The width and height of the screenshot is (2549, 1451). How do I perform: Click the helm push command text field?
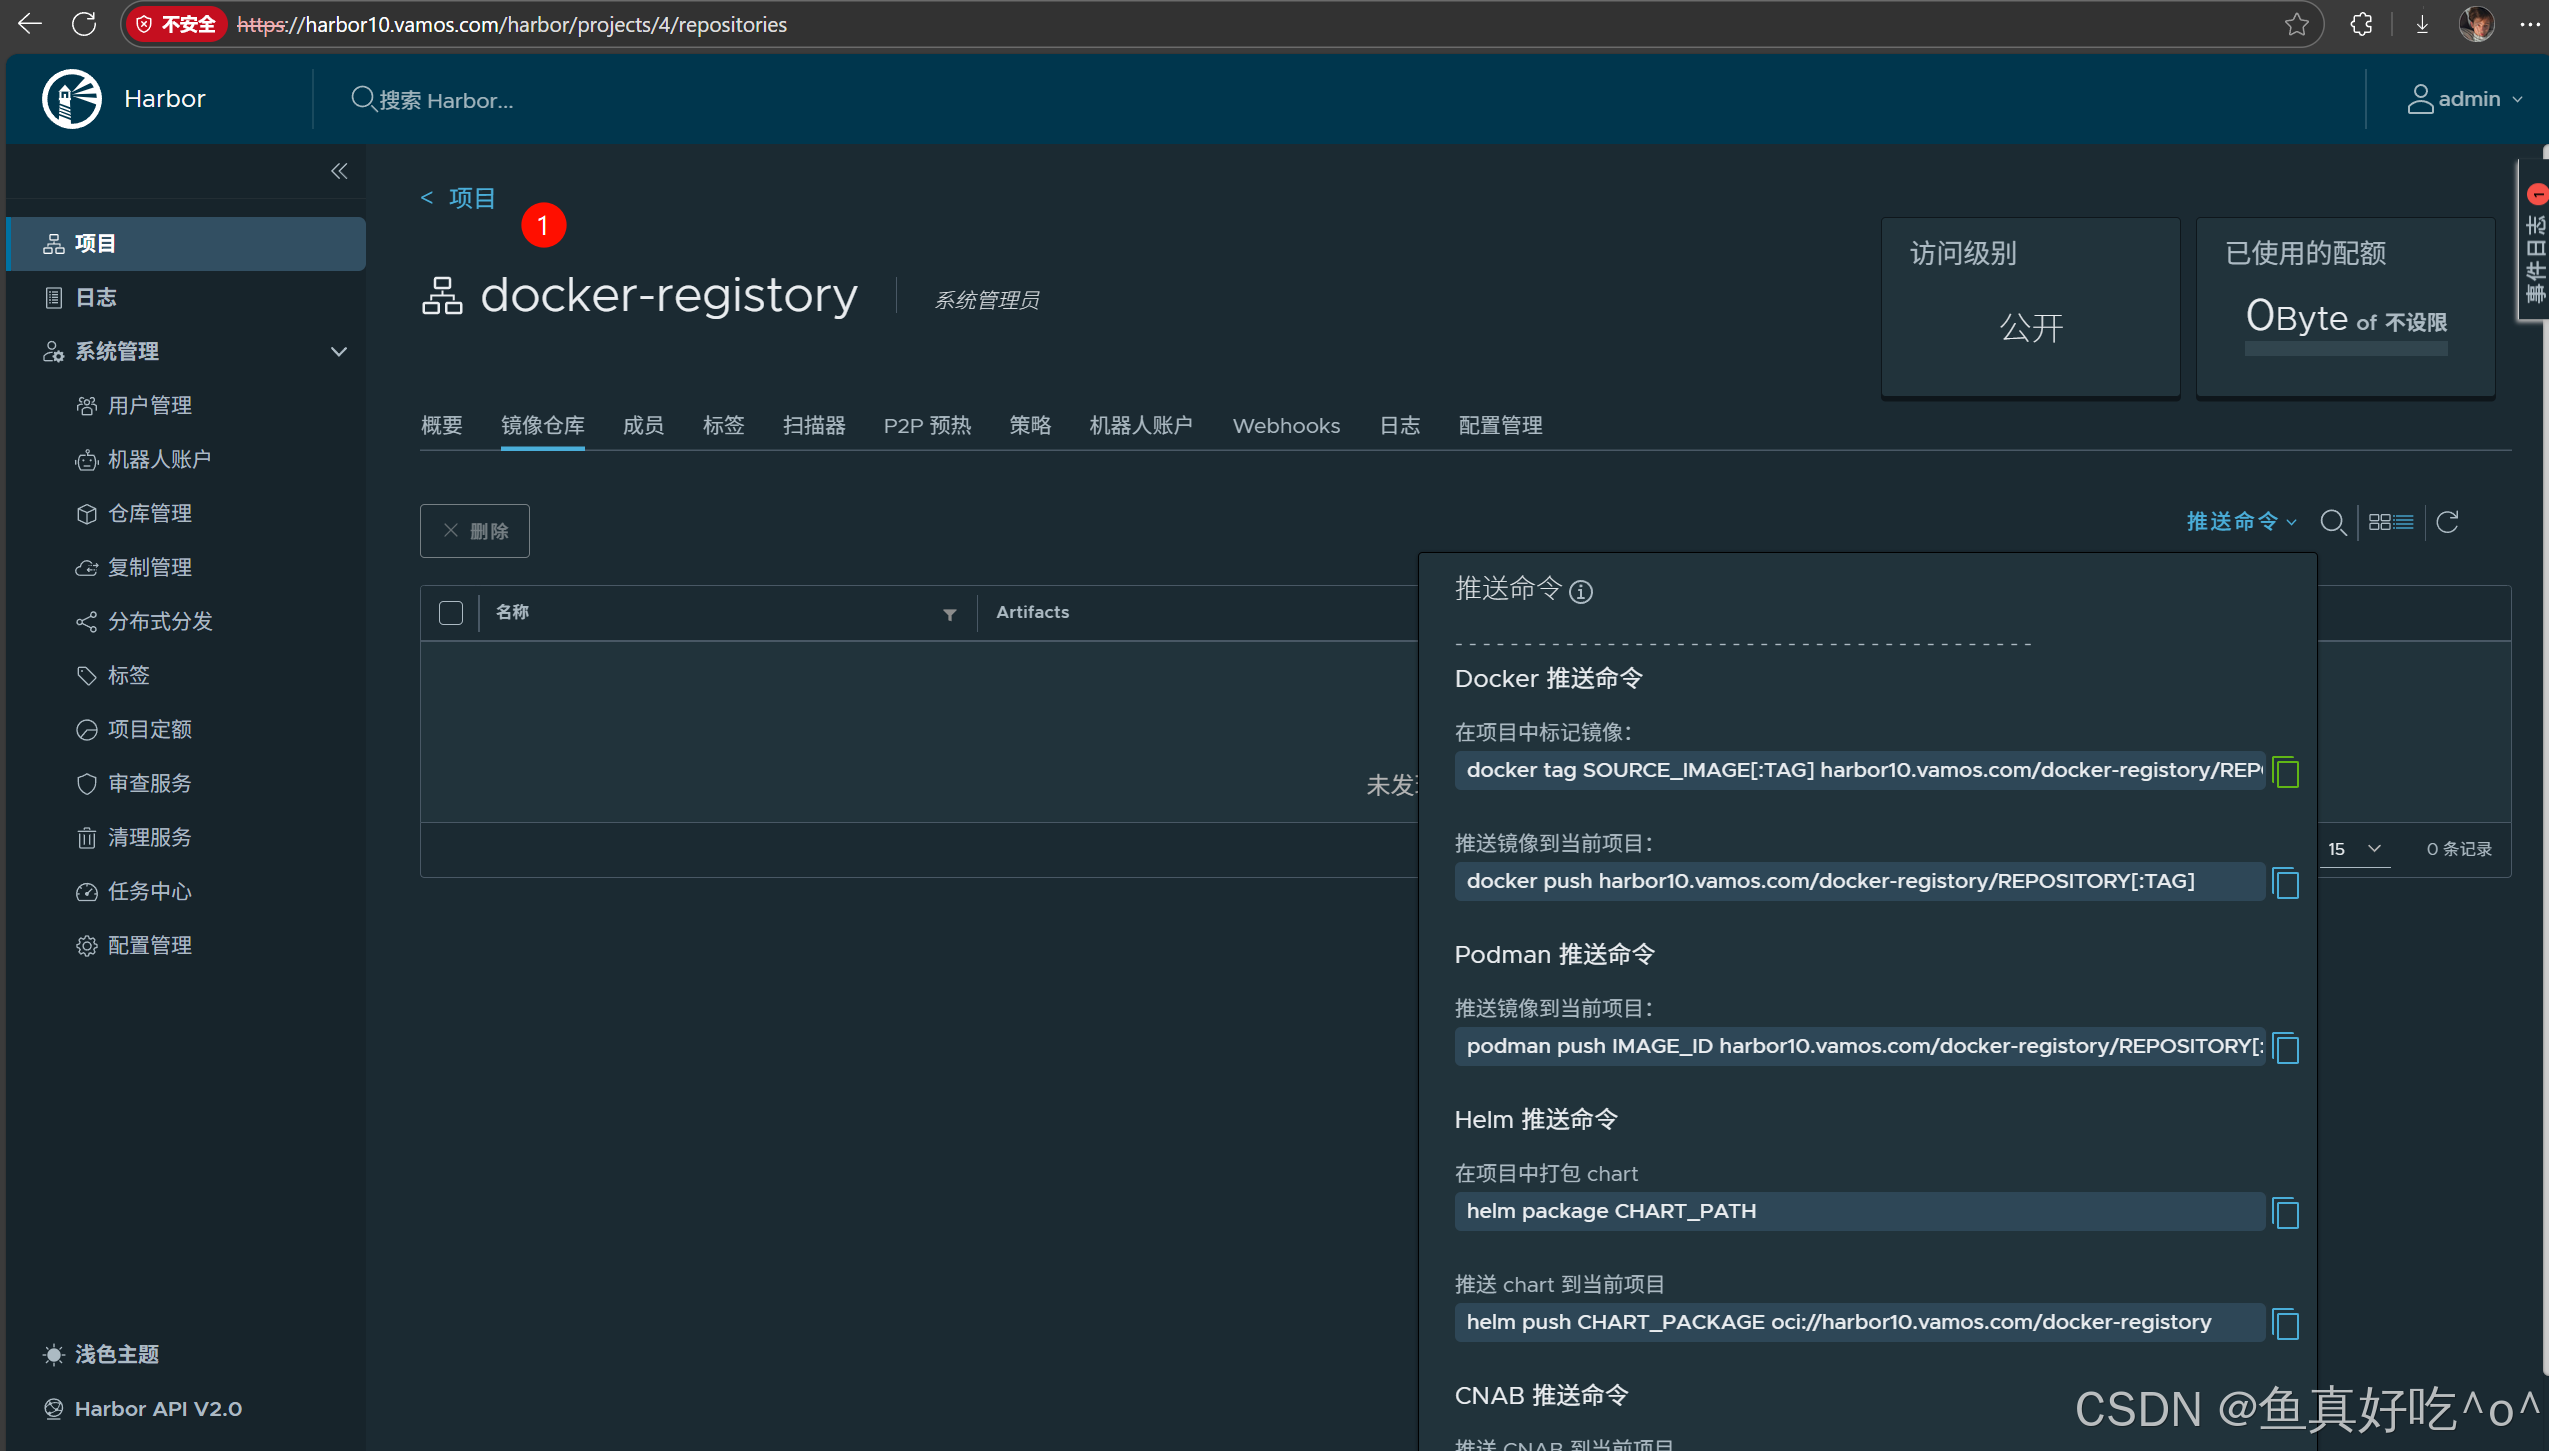pyautogui.click(x=1860, y=1323)
